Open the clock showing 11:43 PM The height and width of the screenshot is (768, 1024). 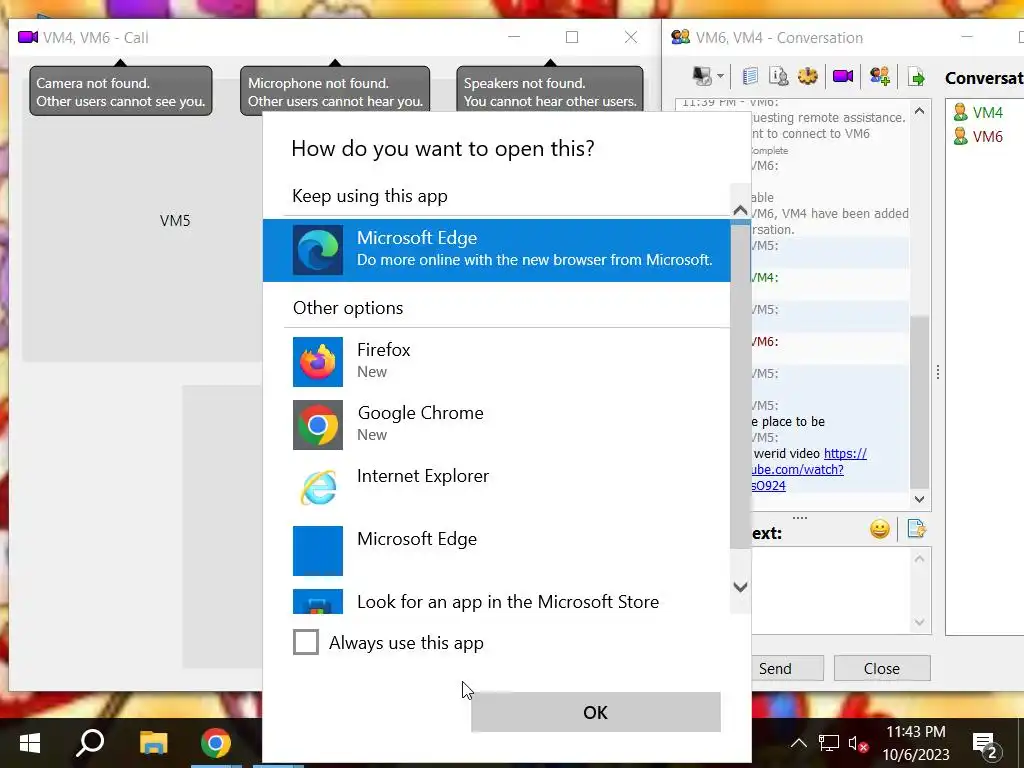coord(916,743)
